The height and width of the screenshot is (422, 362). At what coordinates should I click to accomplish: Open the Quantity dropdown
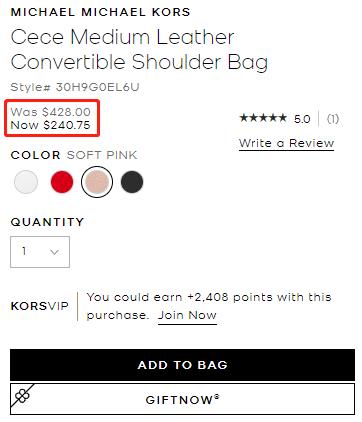[40, 252]
